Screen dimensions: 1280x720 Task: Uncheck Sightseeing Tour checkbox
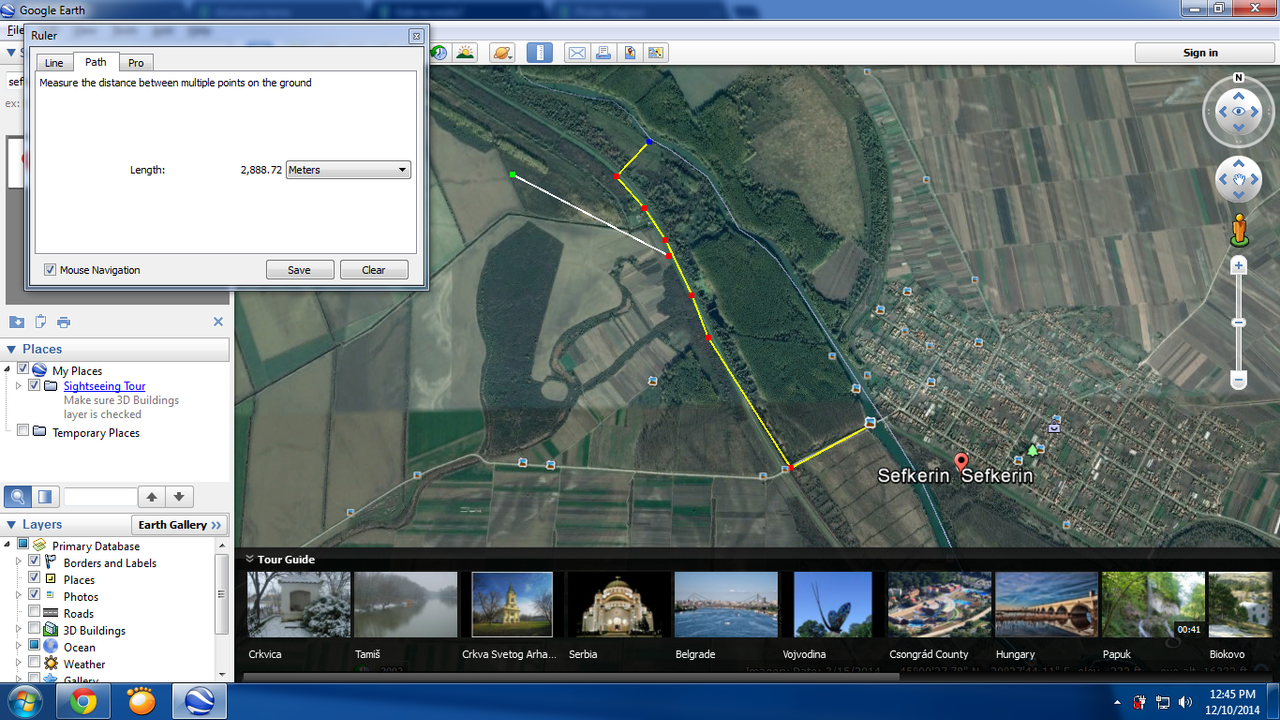click(x=35, y=385)
